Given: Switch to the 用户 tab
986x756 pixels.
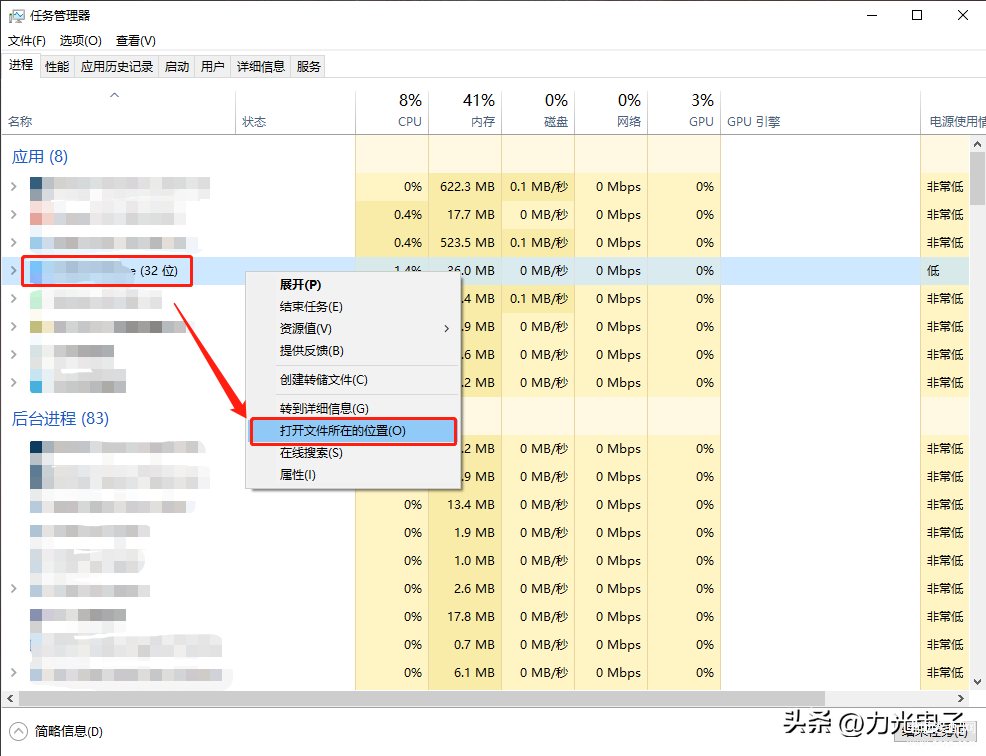Looking at the screenshot, I should (213, 66).
